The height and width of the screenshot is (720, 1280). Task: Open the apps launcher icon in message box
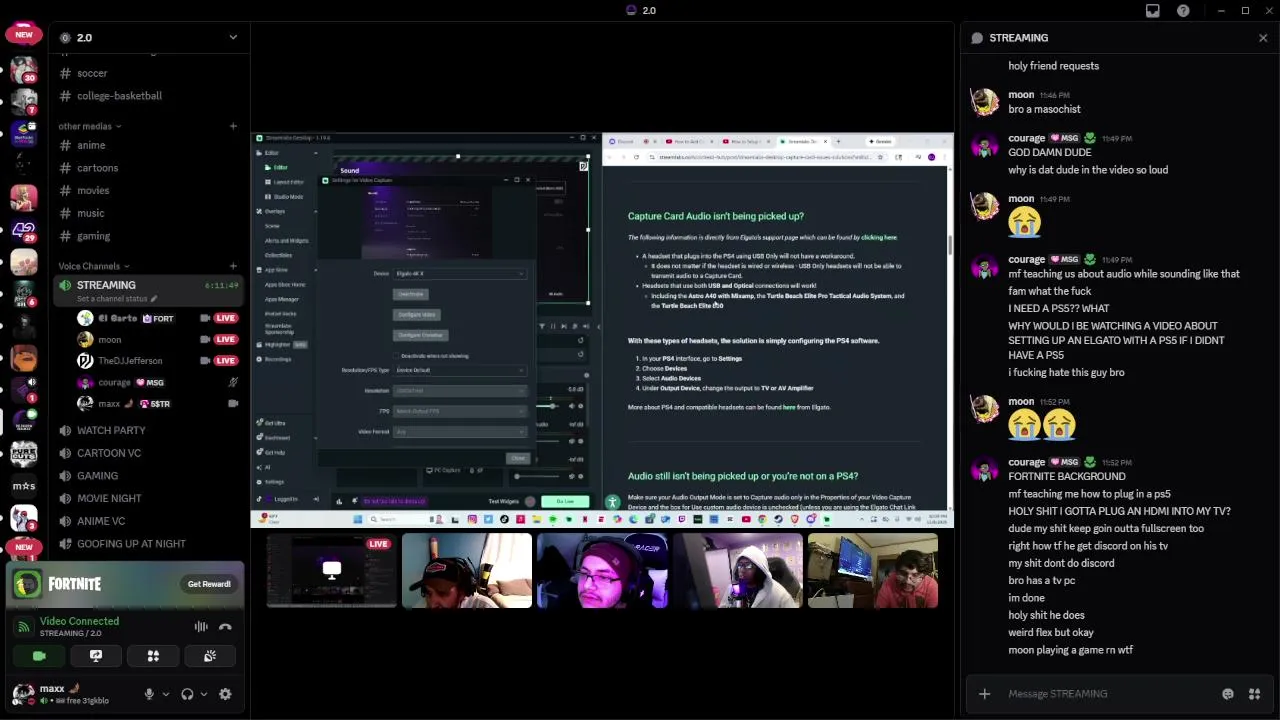(1254, 694)
